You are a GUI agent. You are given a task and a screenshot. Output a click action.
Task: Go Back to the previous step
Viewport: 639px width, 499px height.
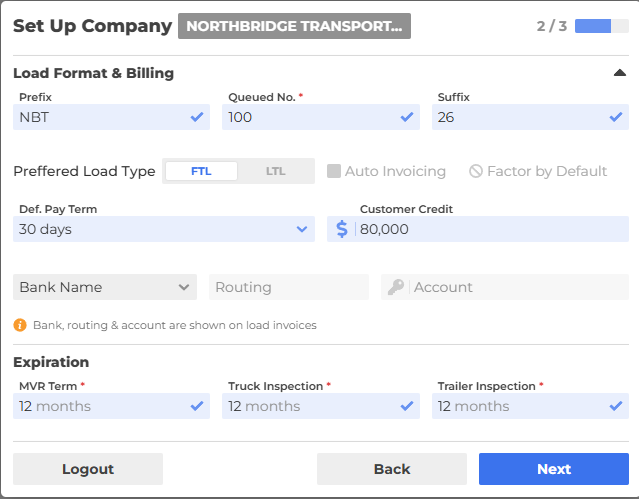point(392,469)
